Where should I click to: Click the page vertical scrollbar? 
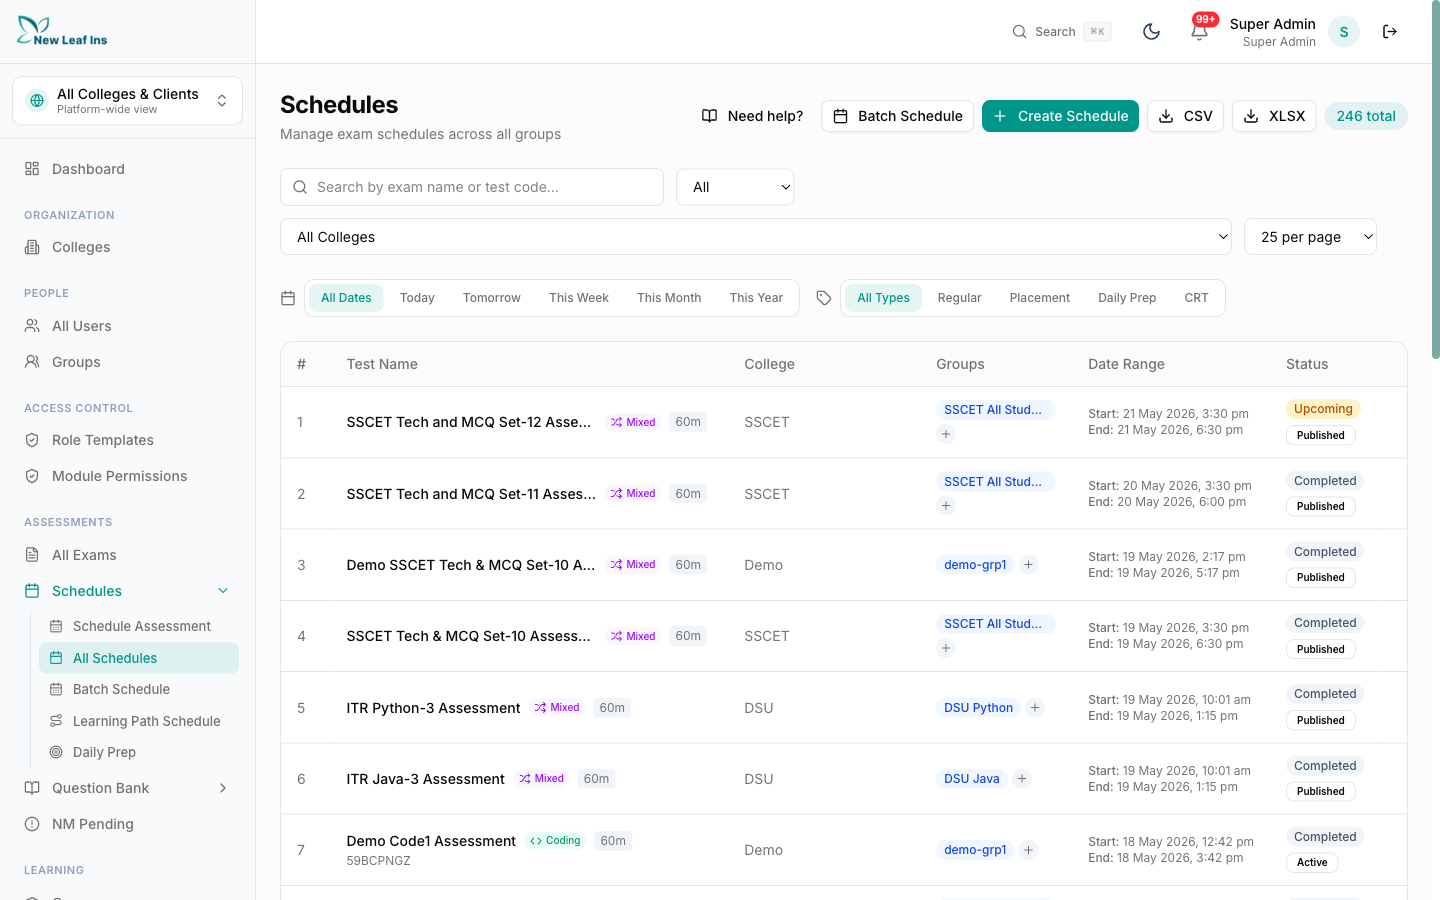1435,180
